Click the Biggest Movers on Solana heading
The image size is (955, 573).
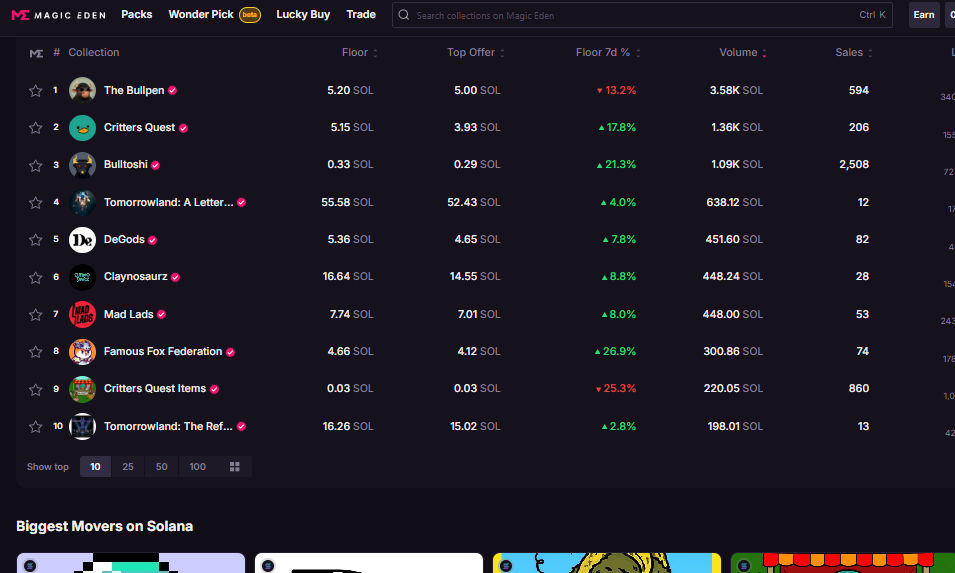tap(104, 527)
